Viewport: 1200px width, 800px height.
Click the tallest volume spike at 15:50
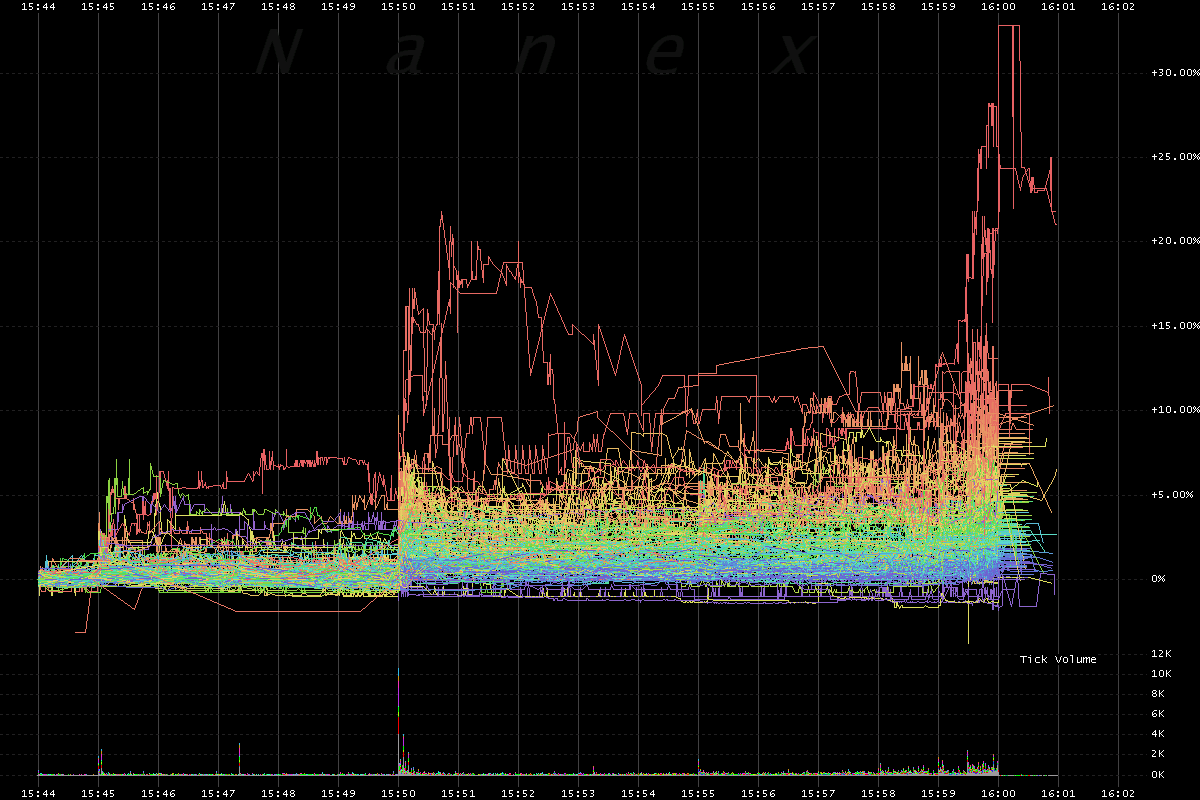[399, 720]
